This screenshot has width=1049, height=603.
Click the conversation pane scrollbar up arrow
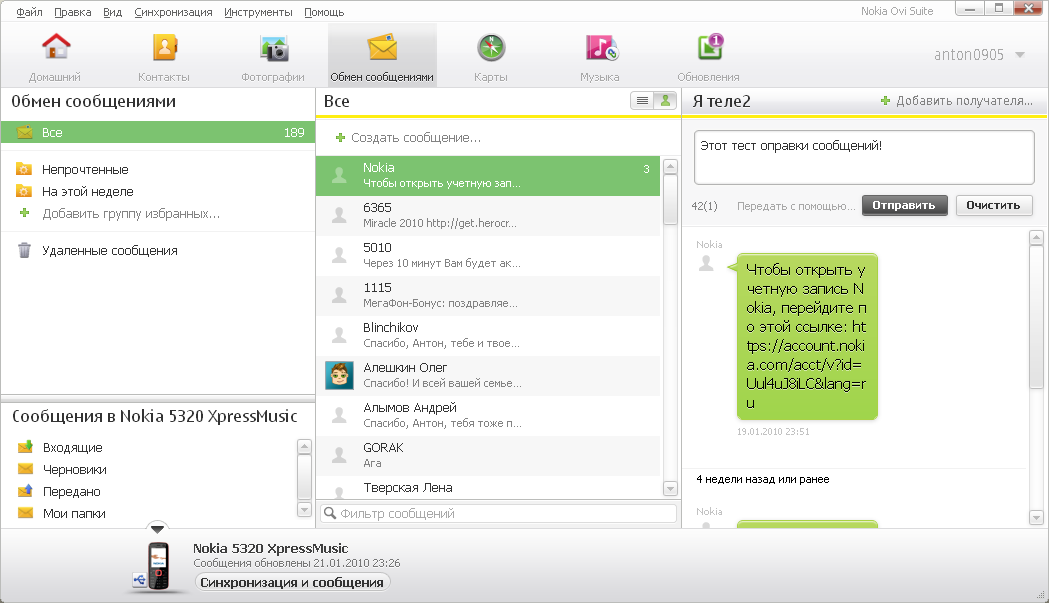coord(1036,237)
